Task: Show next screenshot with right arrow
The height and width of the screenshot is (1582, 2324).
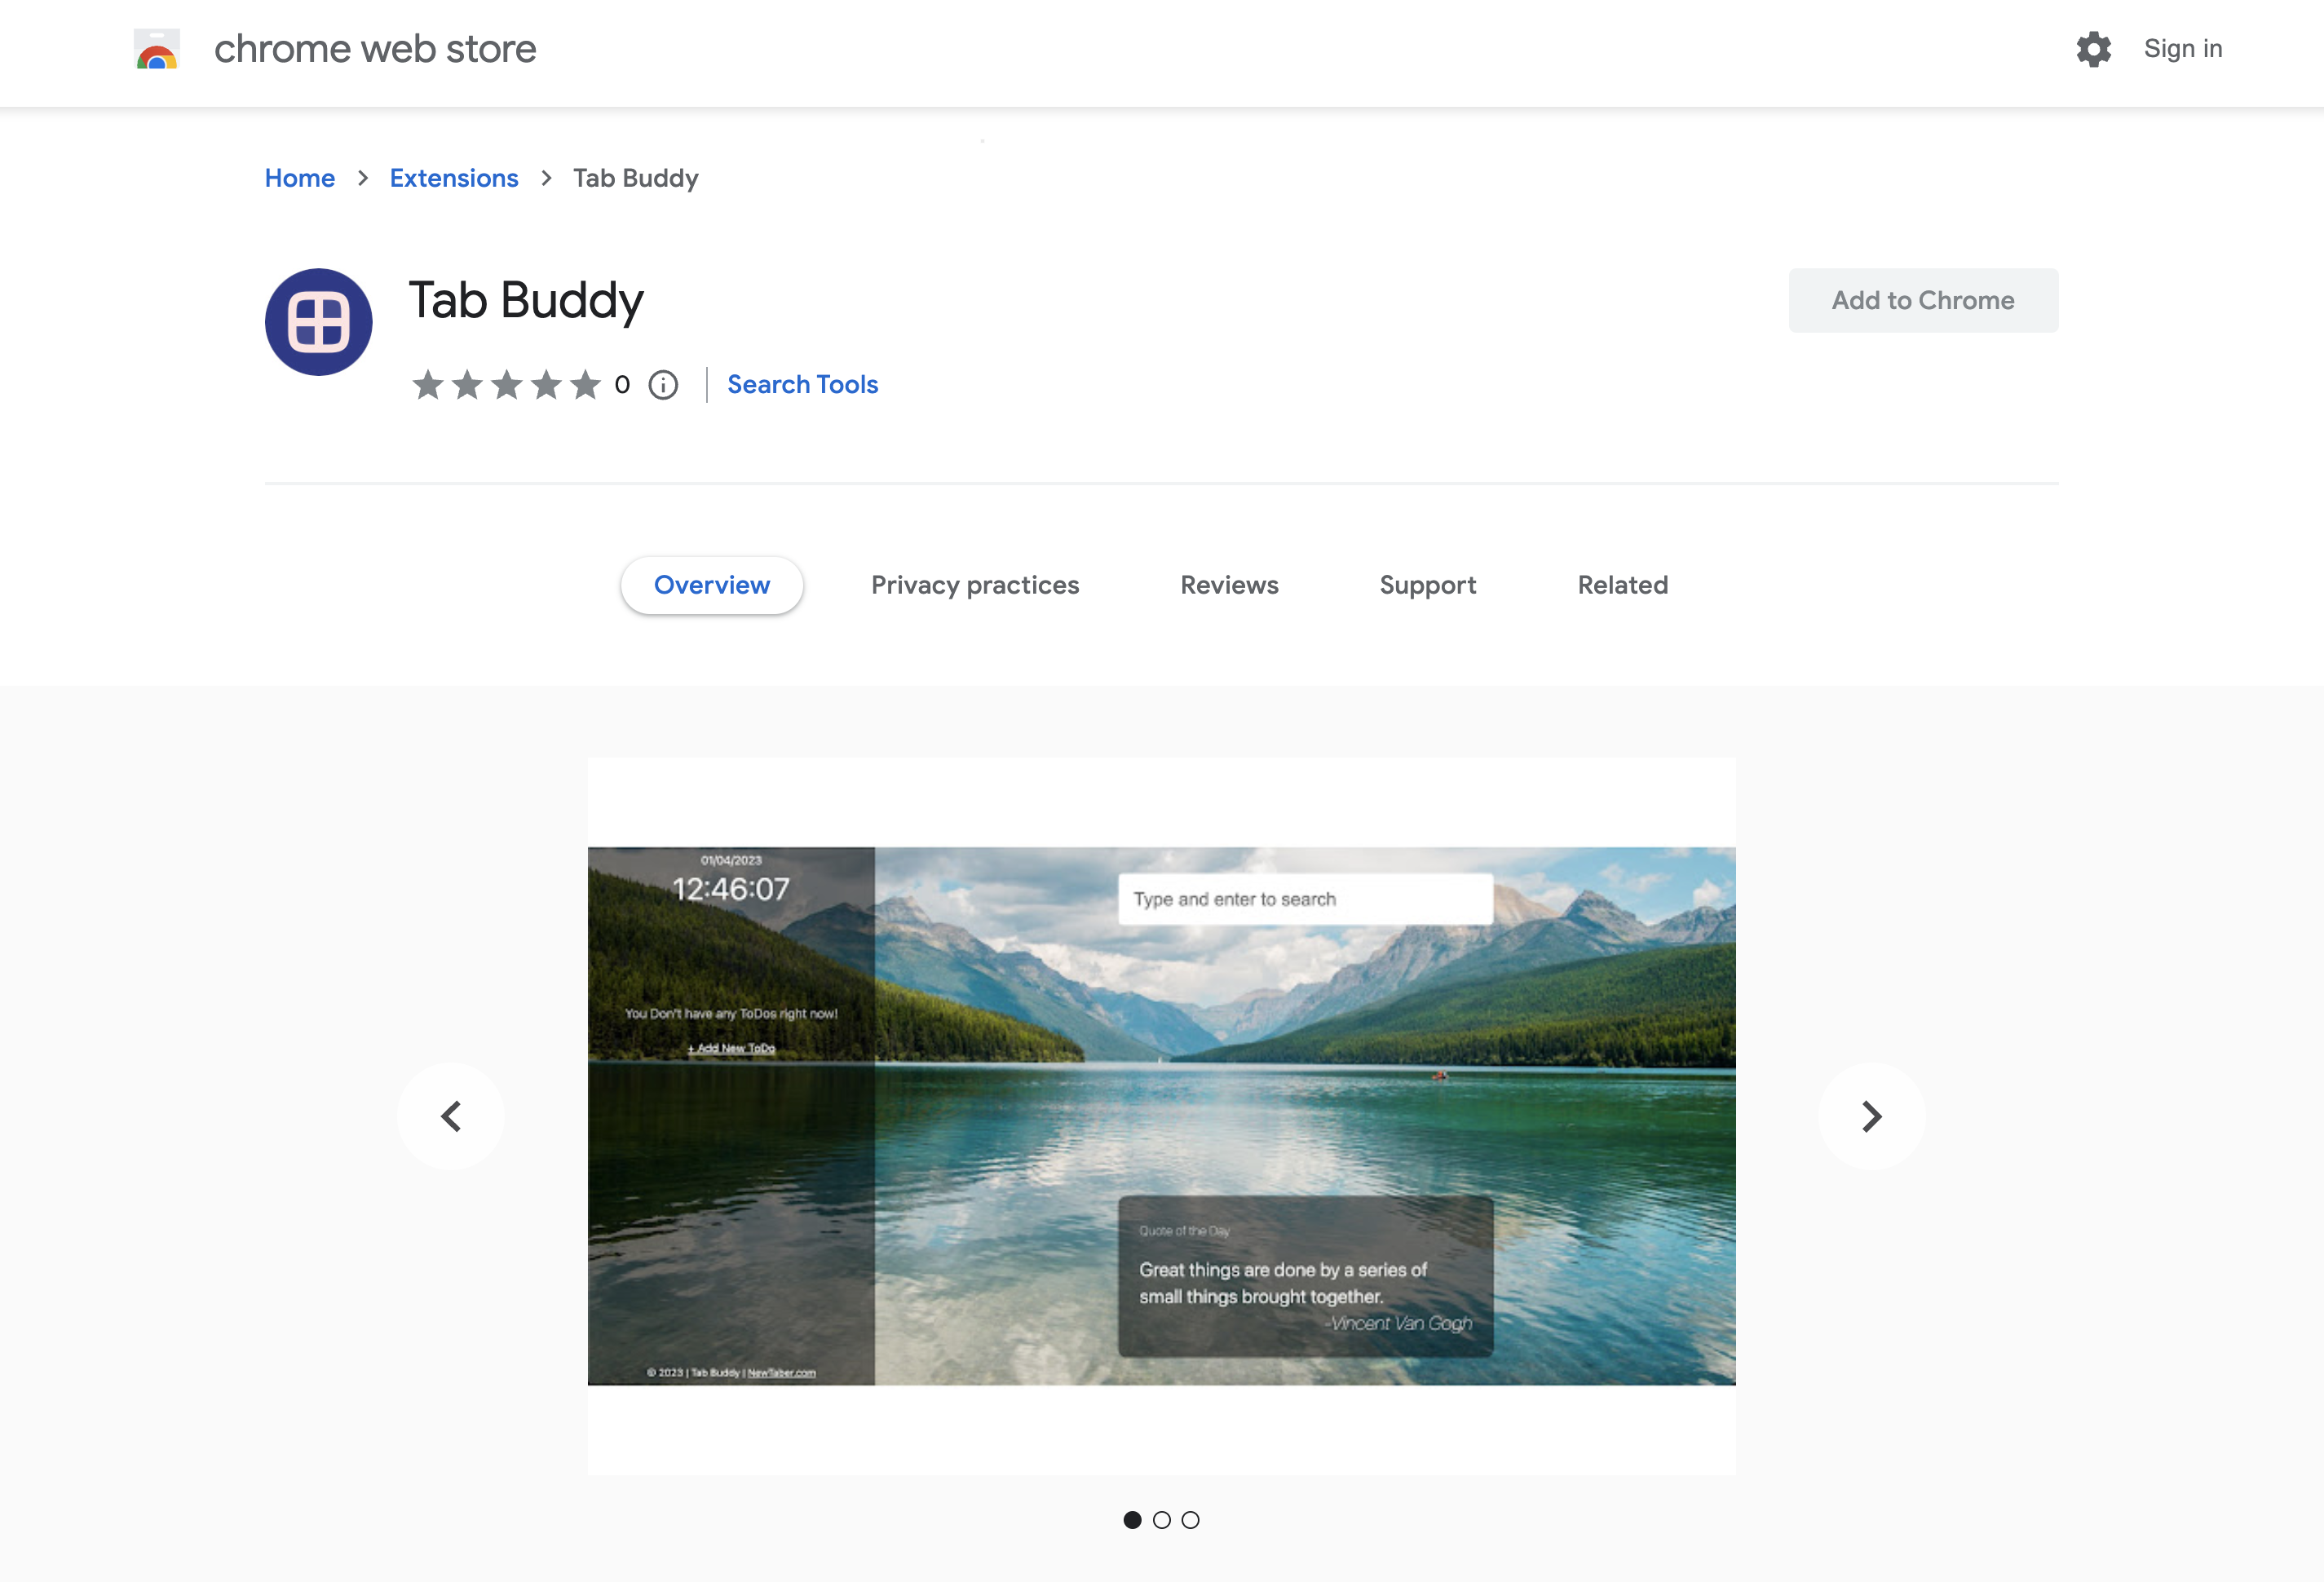Action: coord(1871,1116)
